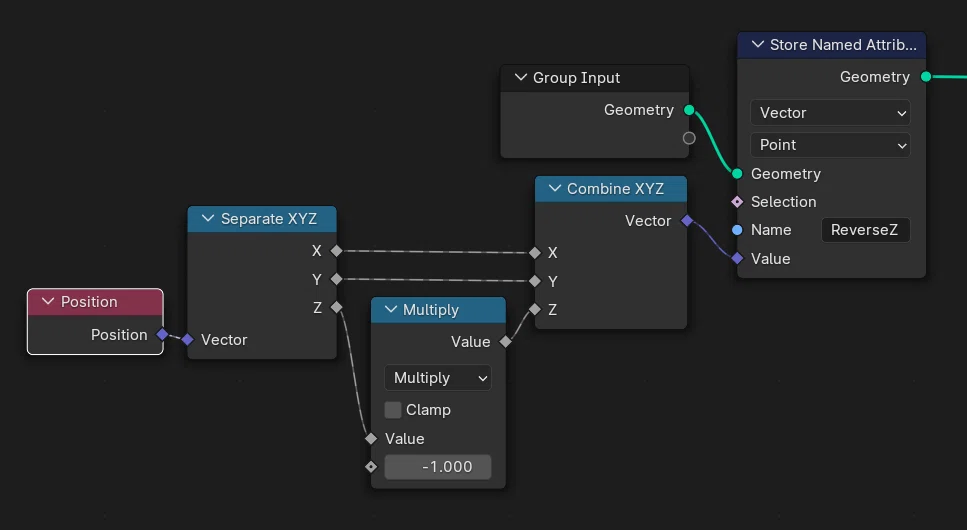Click Combine XYZ Y input socket
The image size is (967, 530).
pos(535,281)
